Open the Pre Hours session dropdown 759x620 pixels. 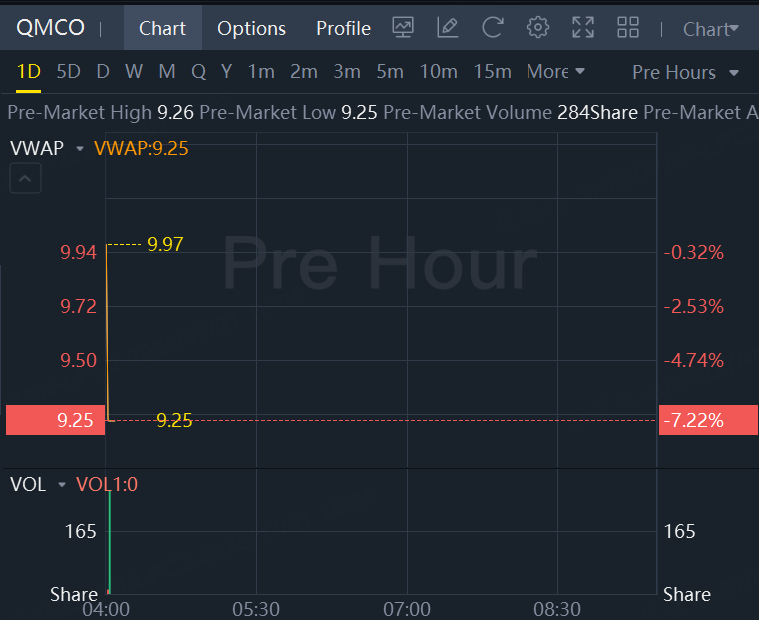coord(685,73)
